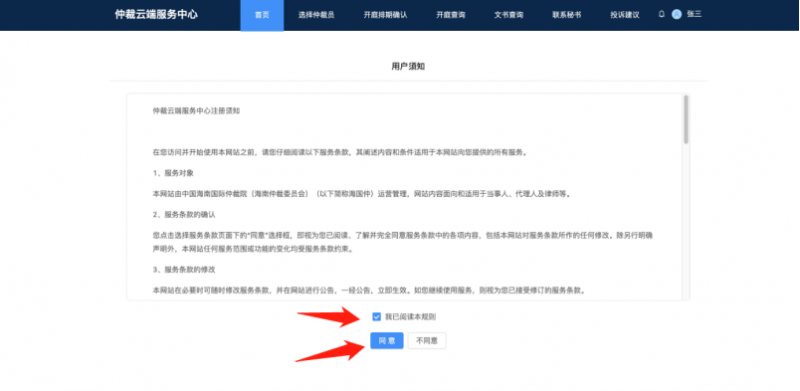Click the terms box scrollbar thumb
Viewport: 800px width, 391px height.
click(686, 118)
